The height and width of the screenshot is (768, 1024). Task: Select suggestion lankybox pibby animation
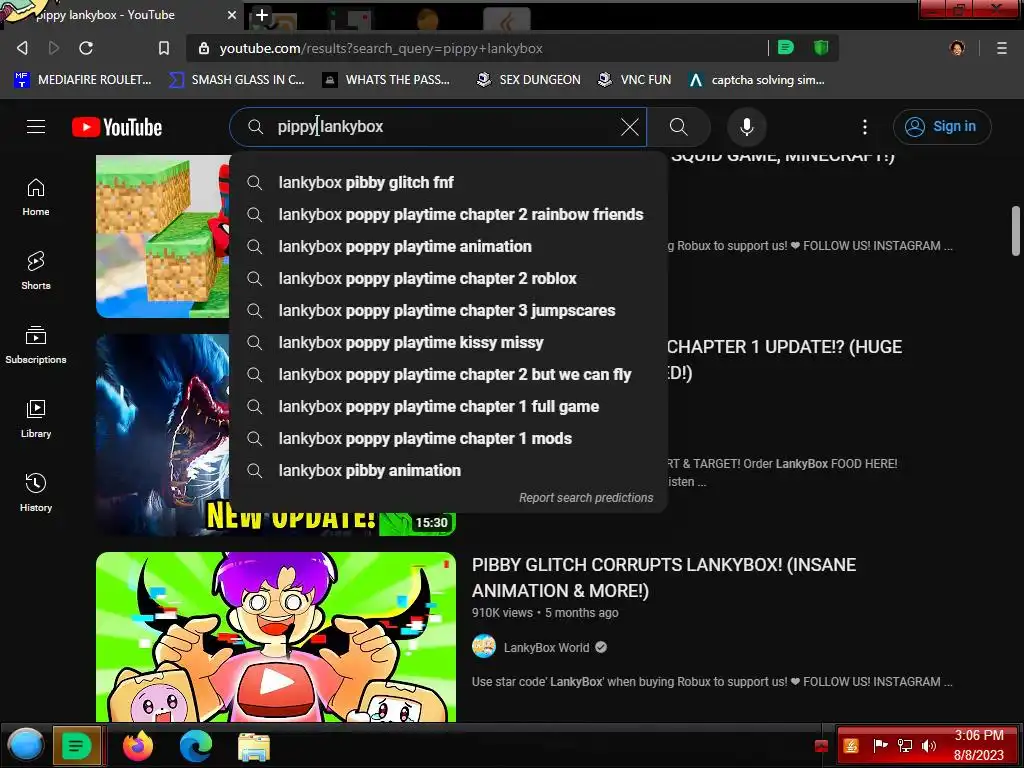(448, 470)
